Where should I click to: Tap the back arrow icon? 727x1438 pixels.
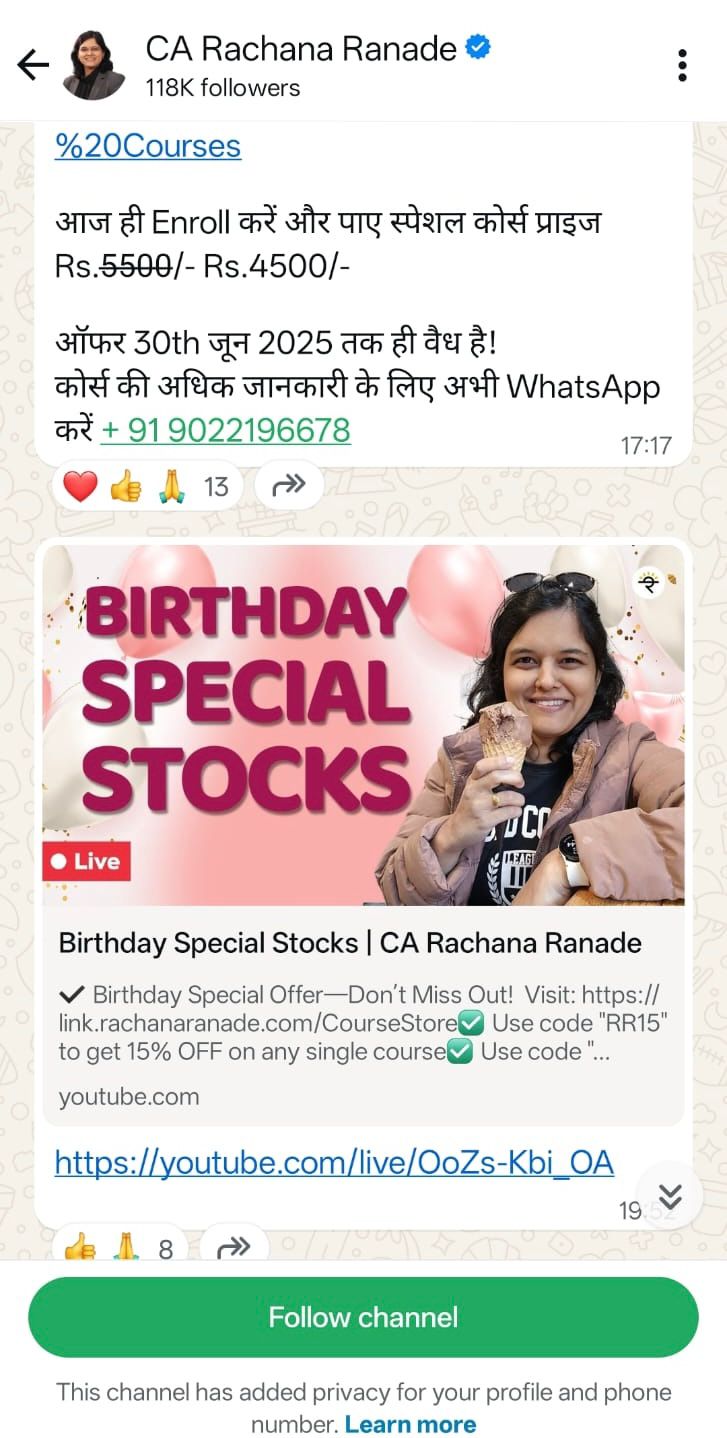coord(33,66)
